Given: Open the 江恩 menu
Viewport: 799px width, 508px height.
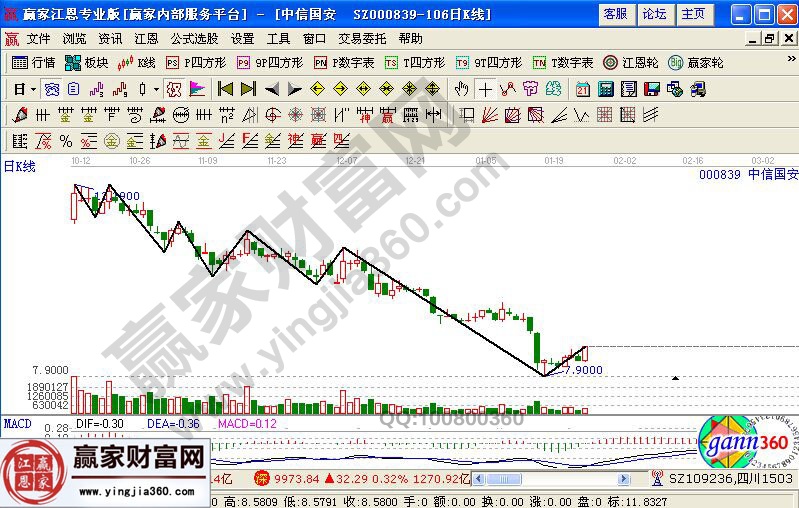Looking at the screenshot, I should tap(146, 38).
